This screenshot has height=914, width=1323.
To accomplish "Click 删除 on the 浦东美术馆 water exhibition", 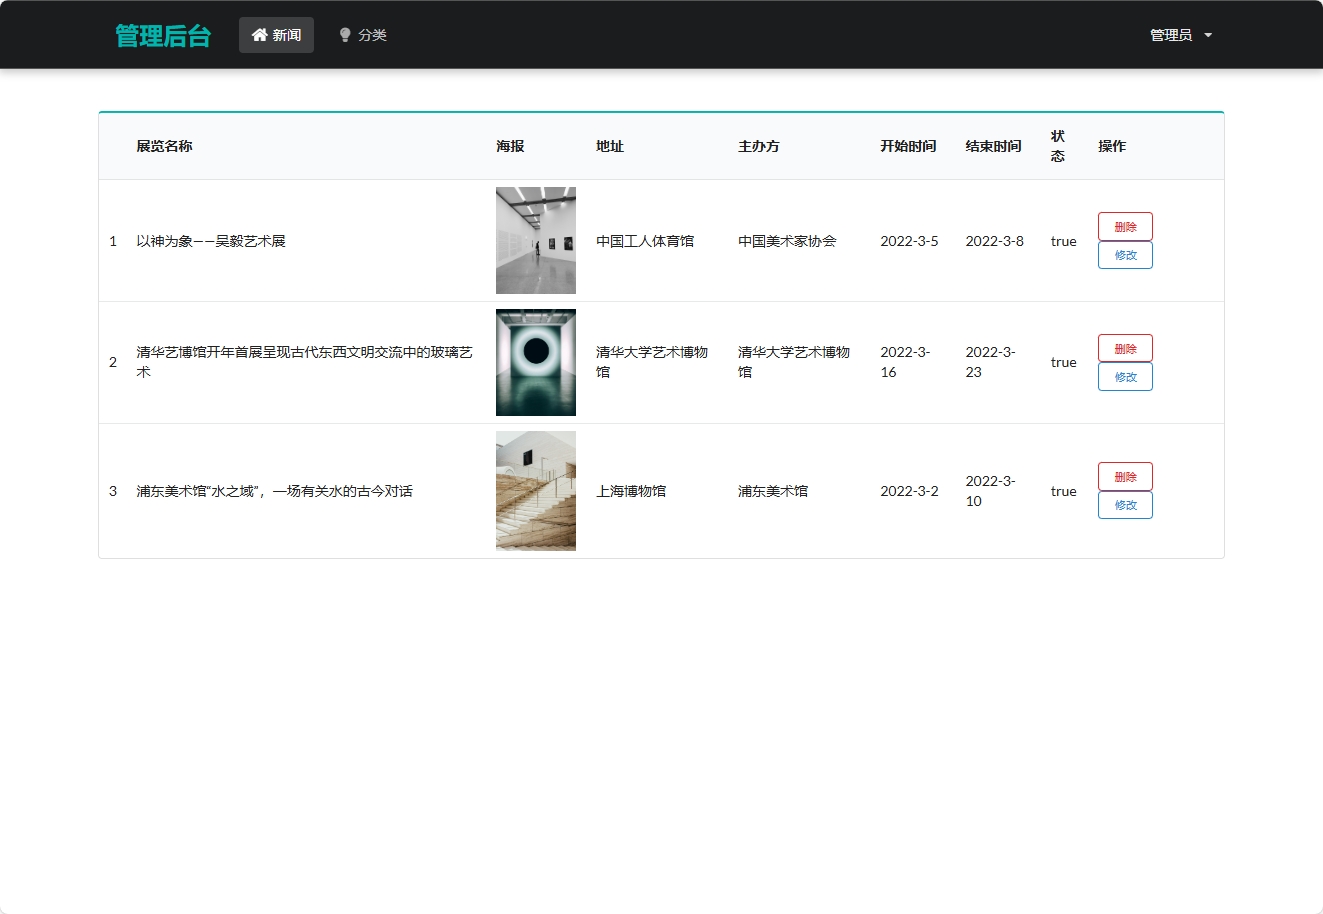I will tap(1125, 476).
